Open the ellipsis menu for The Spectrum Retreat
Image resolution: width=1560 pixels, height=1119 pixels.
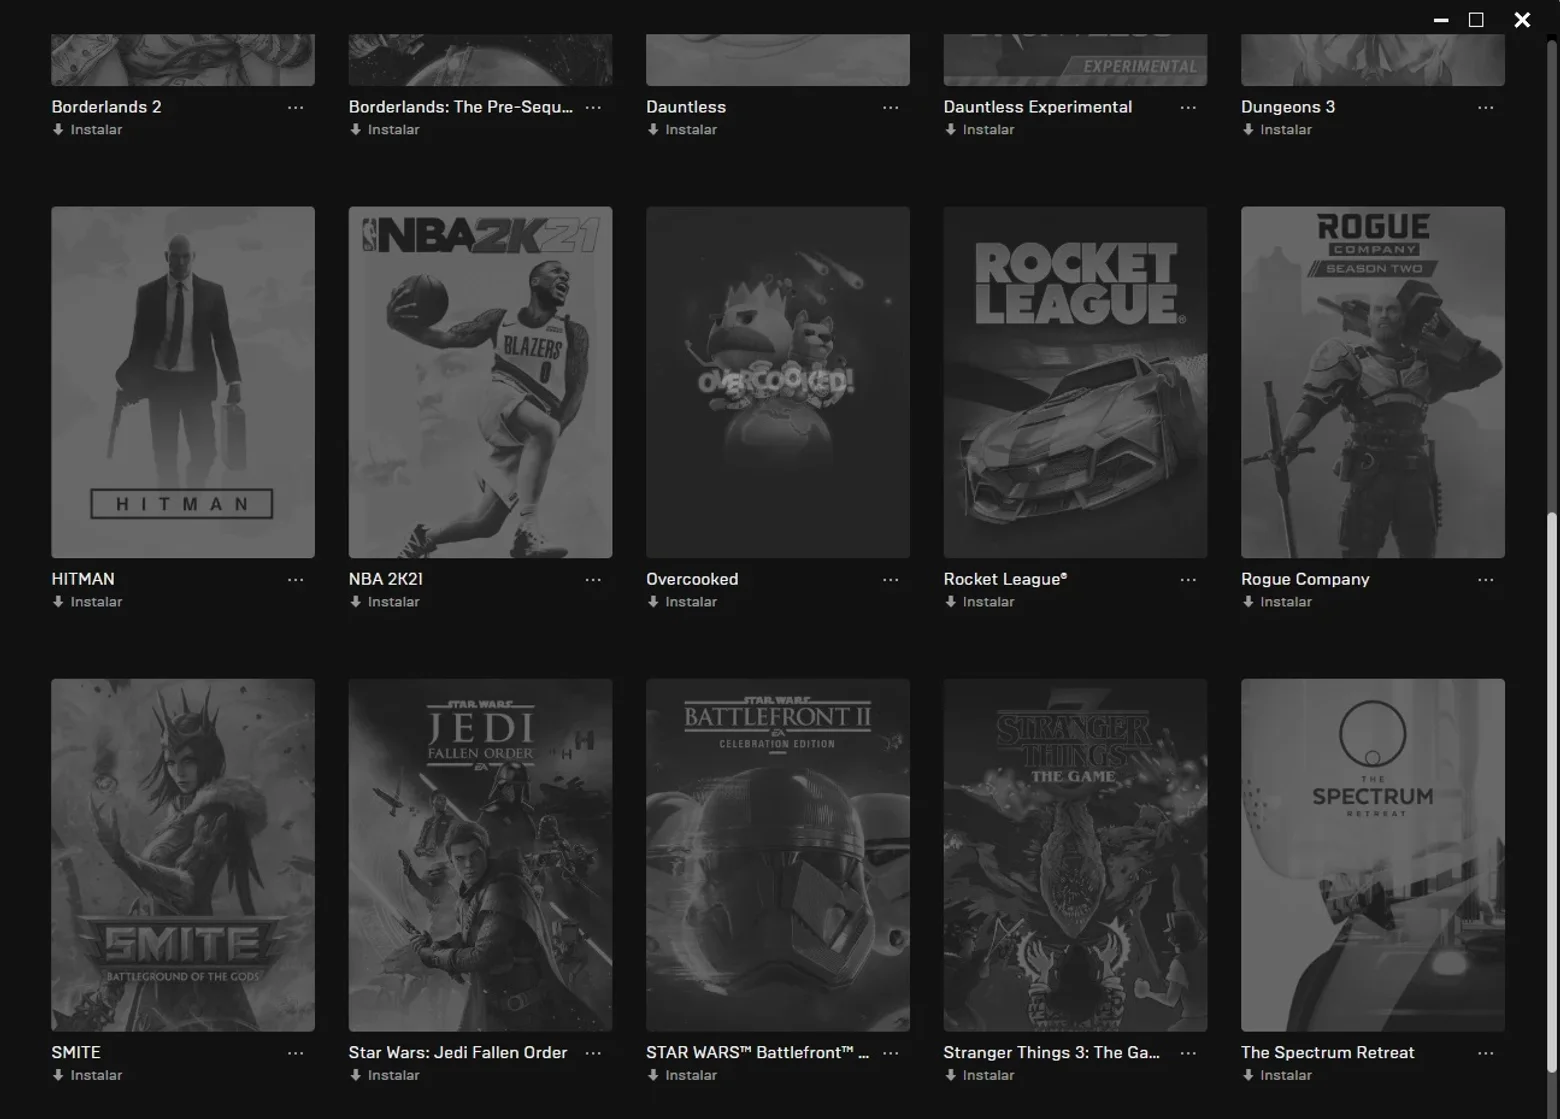coord(1485,1053)
